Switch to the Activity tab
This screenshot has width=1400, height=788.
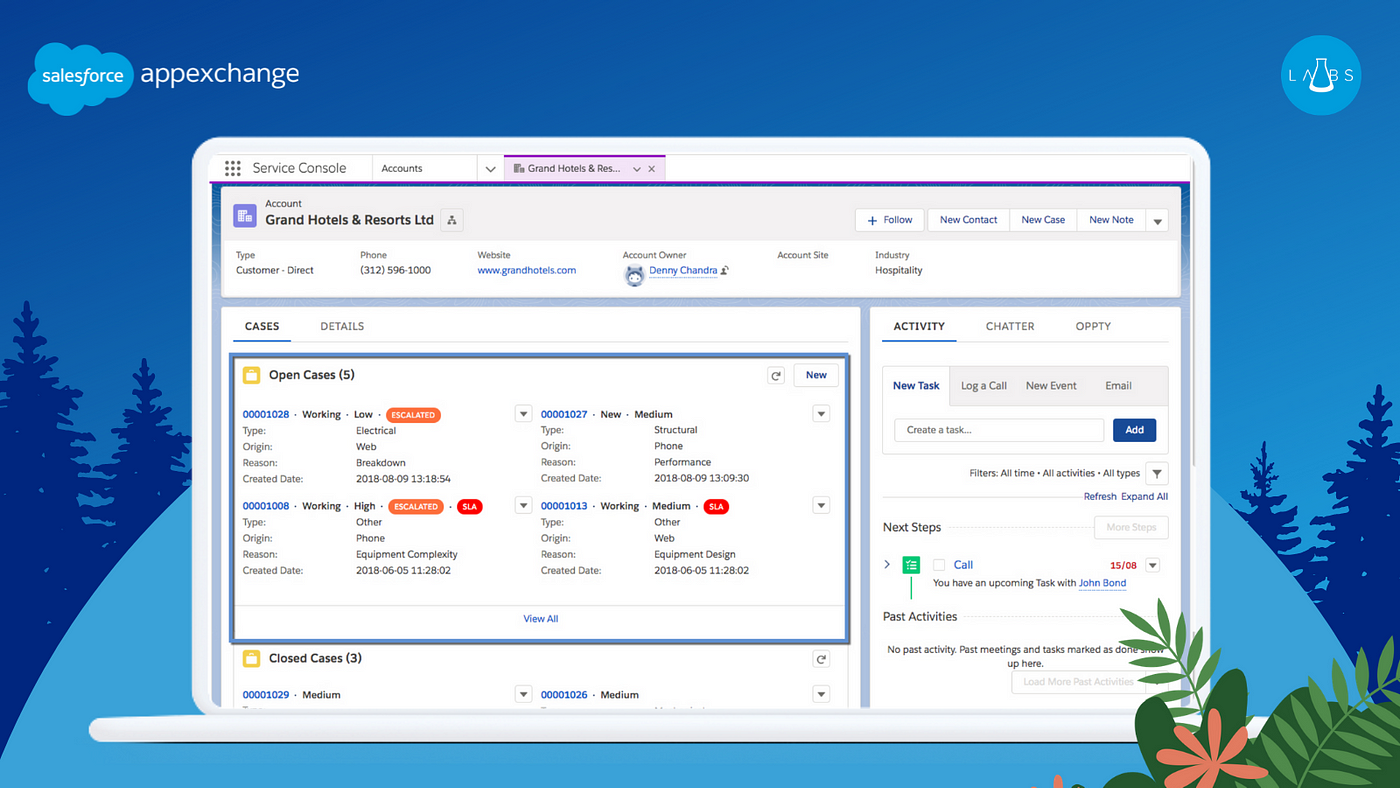click(x=919, y=326)
